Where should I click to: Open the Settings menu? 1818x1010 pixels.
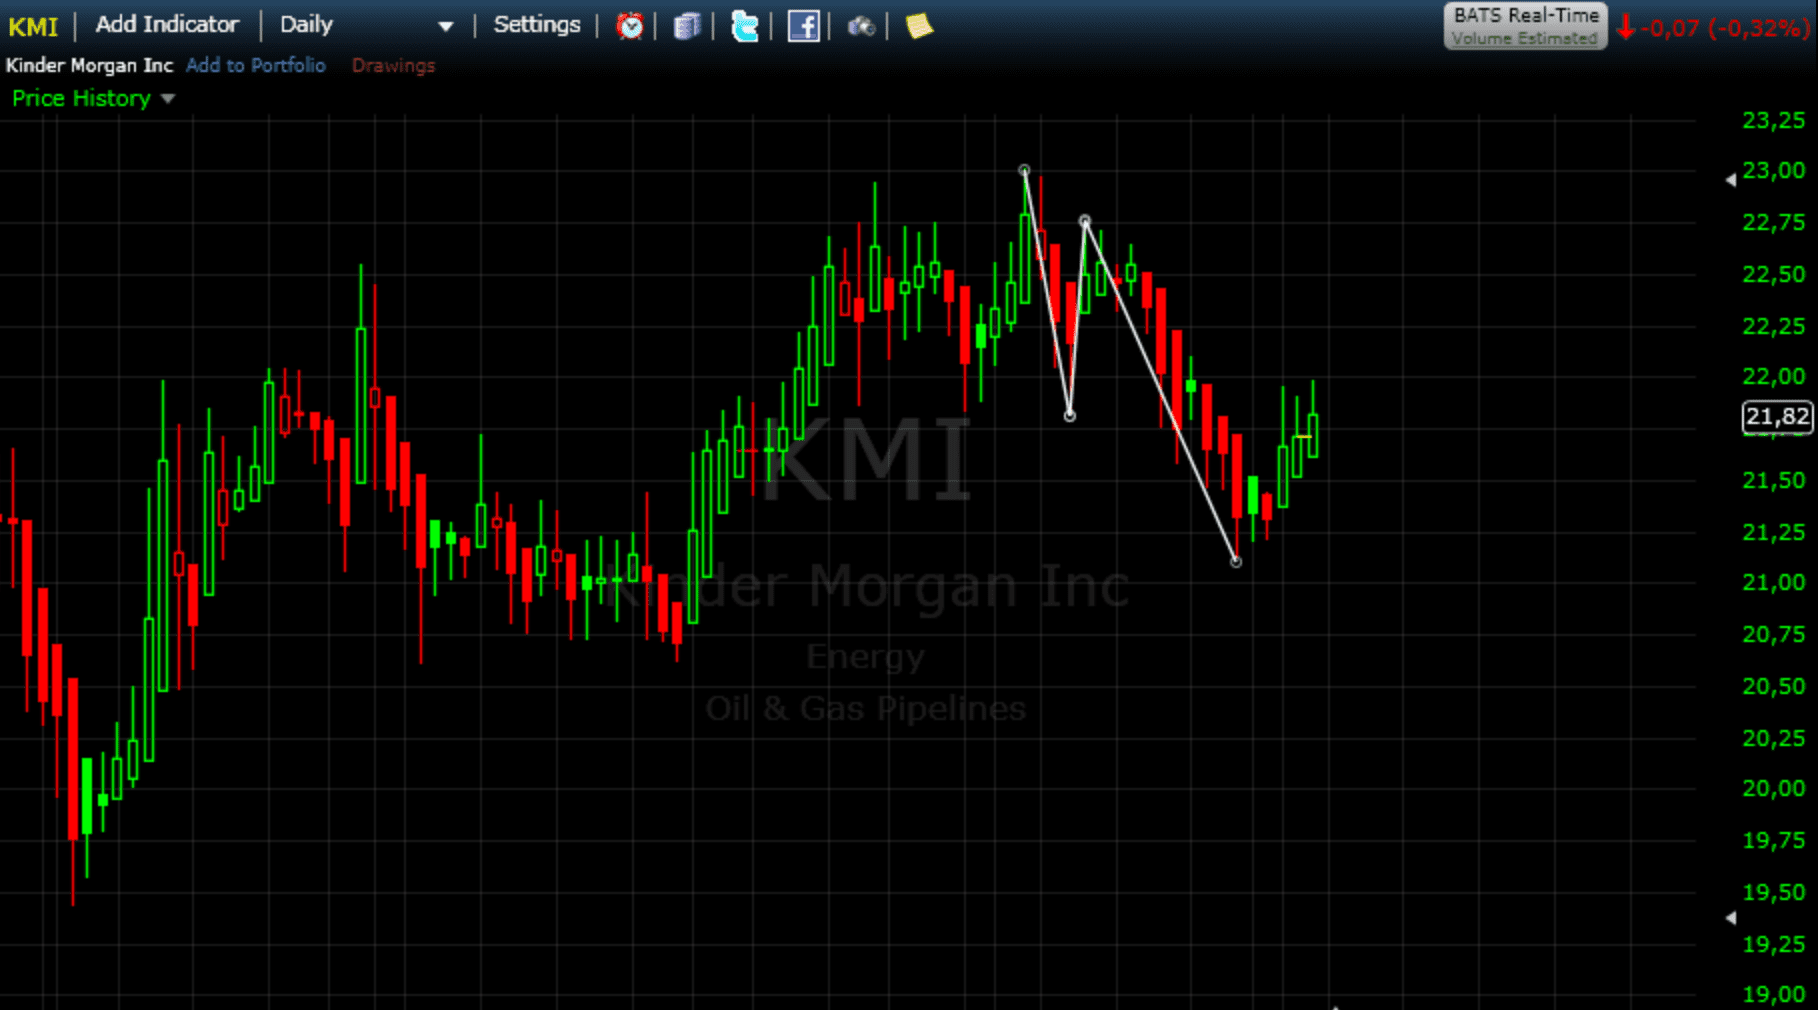click(537, 25)
